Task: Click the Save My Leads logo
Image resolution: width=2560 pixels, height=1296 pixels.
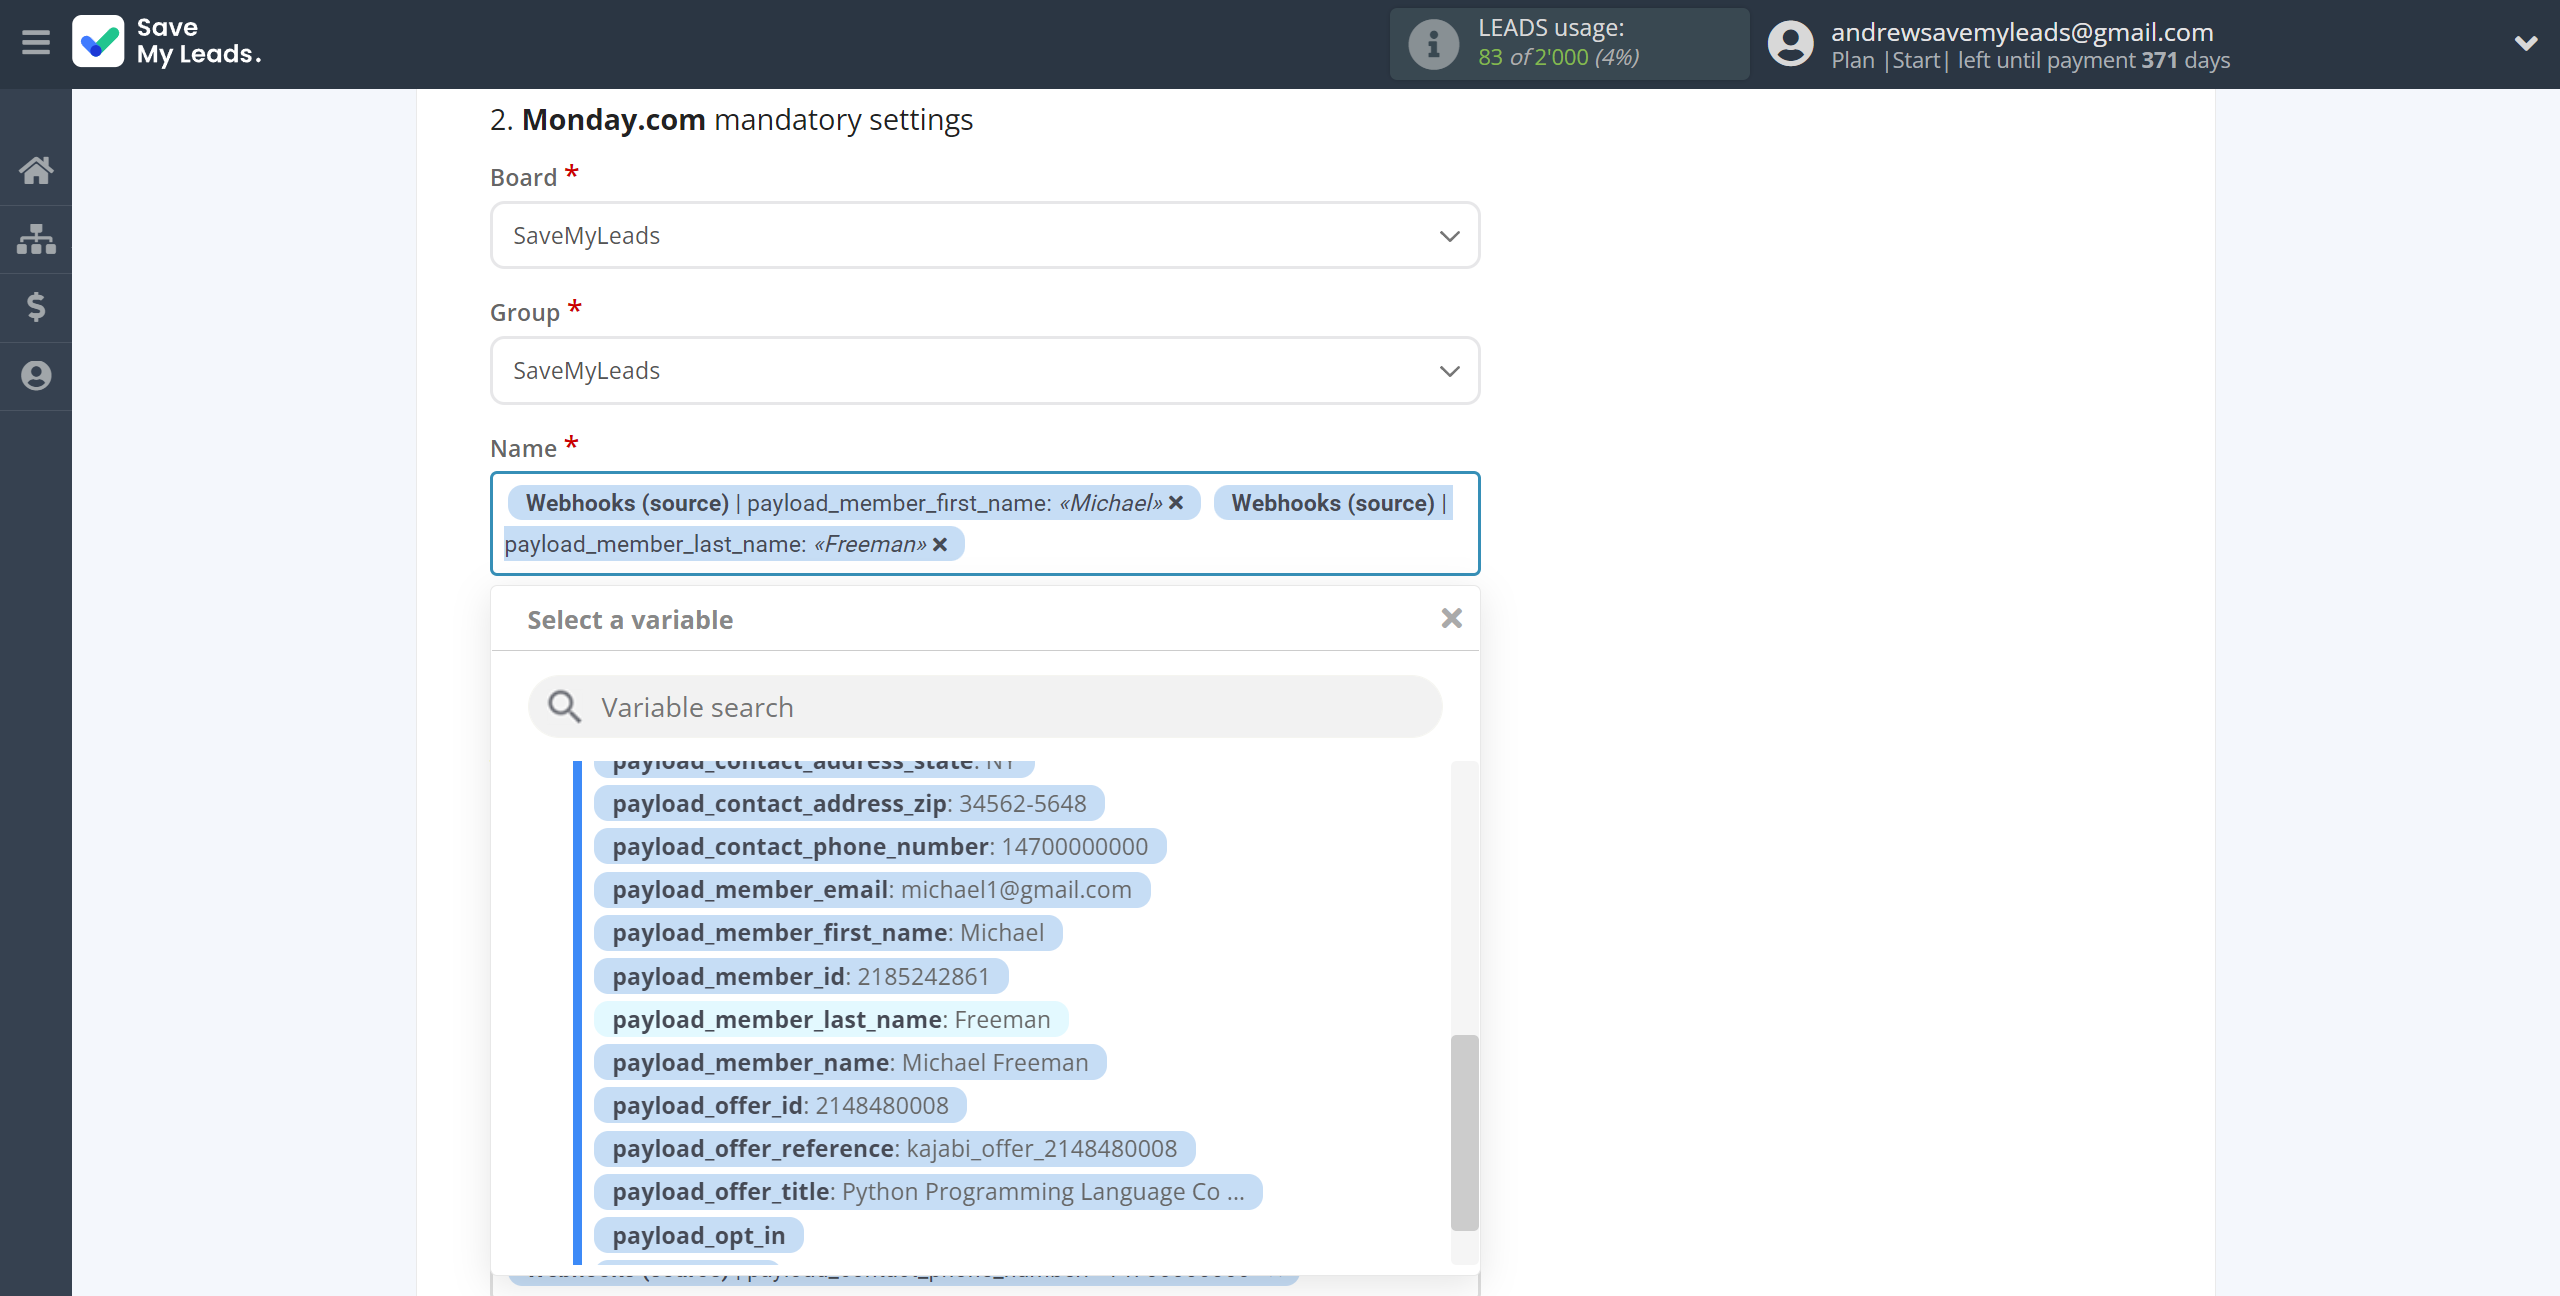Action: [167, 42]
